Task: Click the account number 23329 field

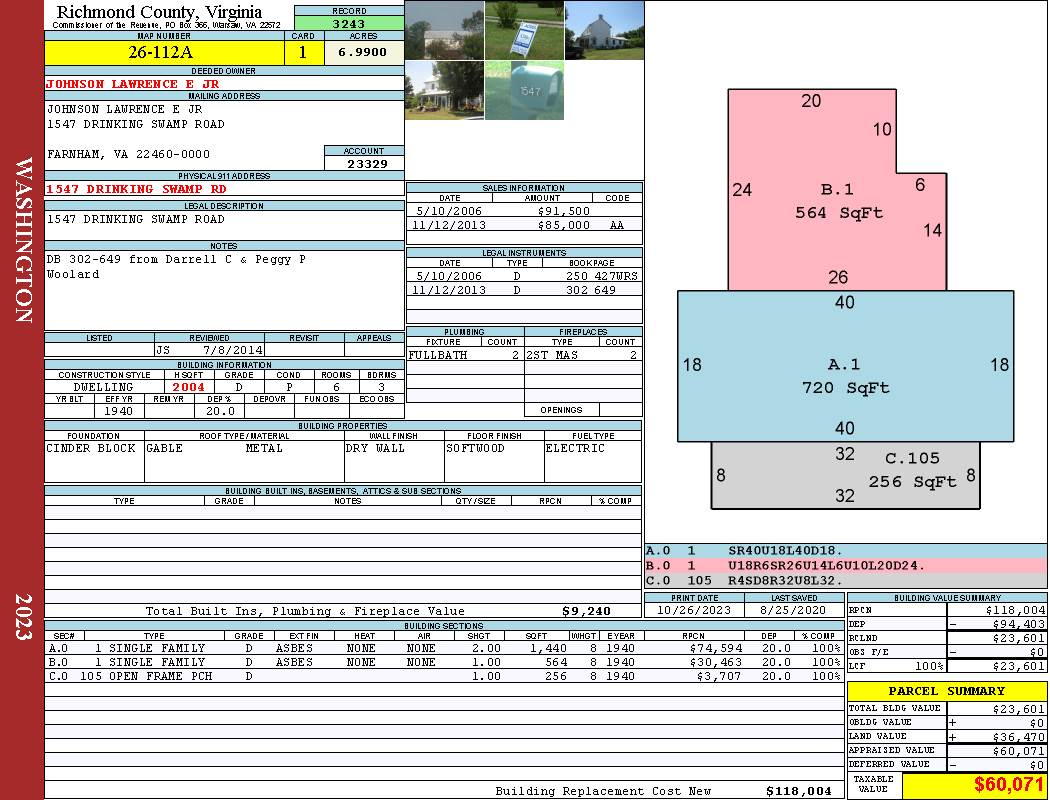Action: 364,163
